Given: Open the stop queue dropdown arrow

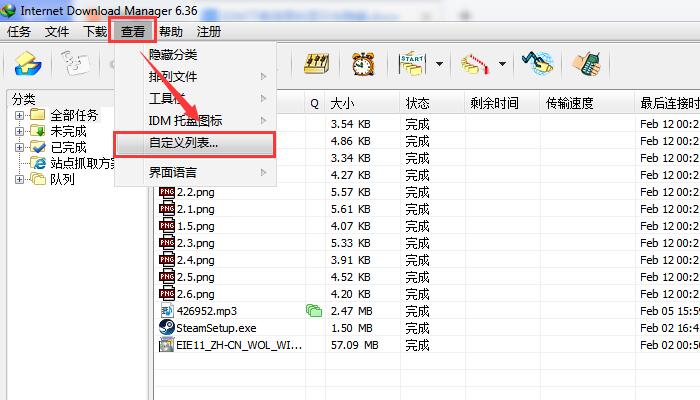Looking at the screenshot, I should point(502,64).
